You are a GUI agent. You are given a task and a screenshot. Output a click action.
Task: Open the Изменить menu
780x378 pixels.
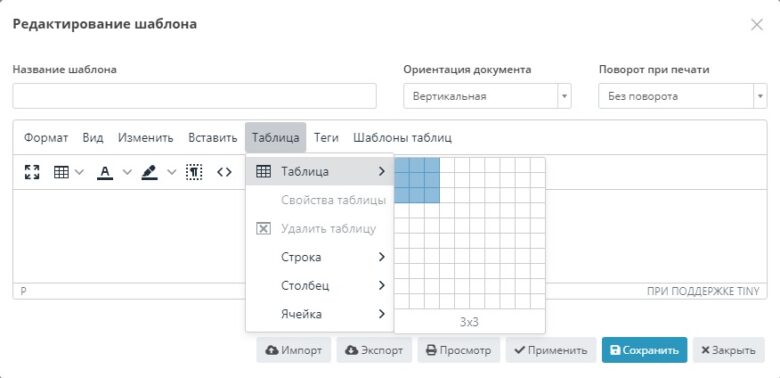click(146, 138)
